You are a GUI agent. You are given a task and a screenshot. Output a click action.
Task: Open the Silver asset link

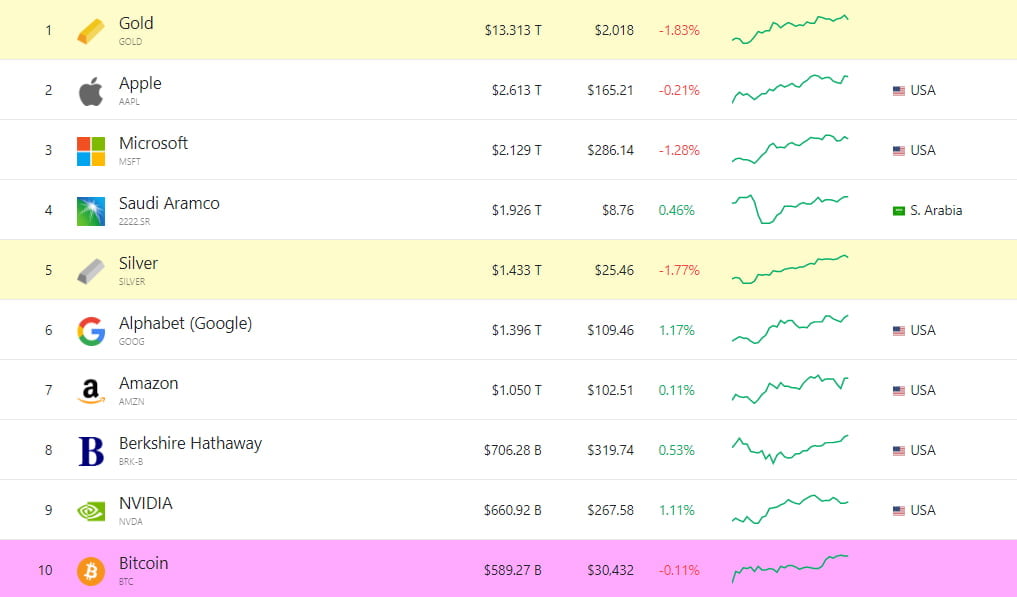(x=138, y=263)
